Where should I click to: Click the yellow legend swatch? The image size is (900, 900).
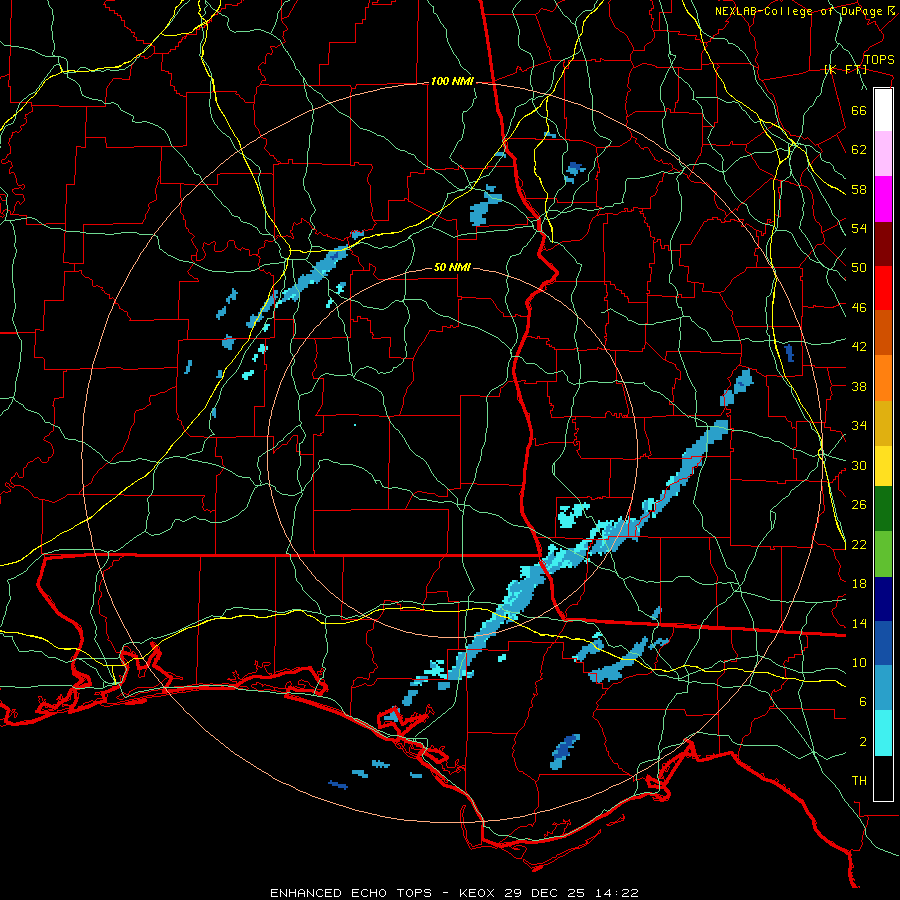click(883, 465)
